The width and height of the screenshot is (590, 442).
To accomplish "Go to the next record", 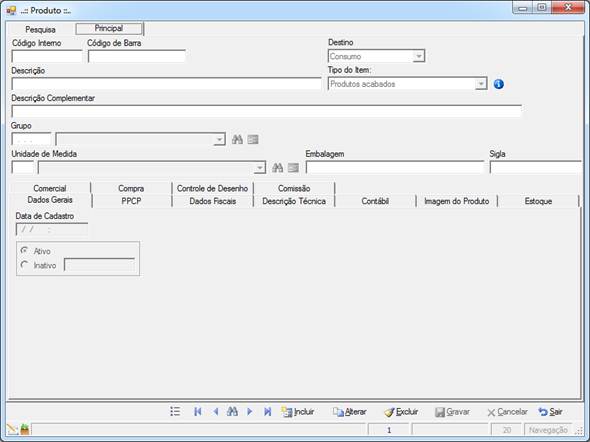I will (249, 412).
